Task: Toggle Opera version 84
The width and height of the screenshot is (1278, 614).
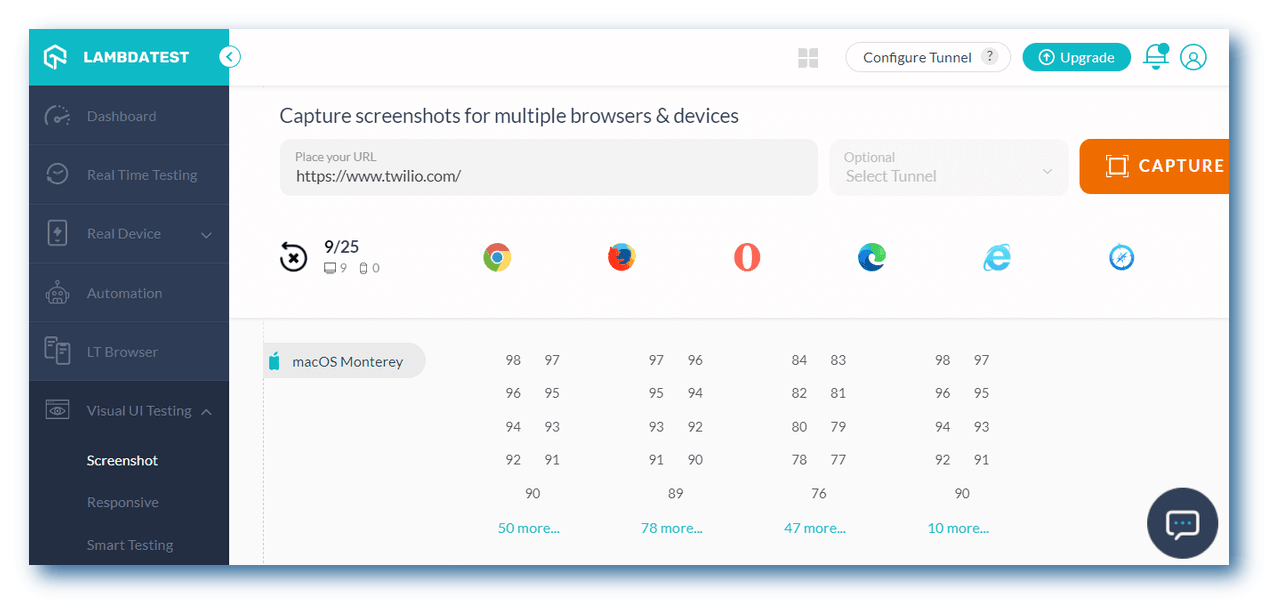Action: coord(799,360)
